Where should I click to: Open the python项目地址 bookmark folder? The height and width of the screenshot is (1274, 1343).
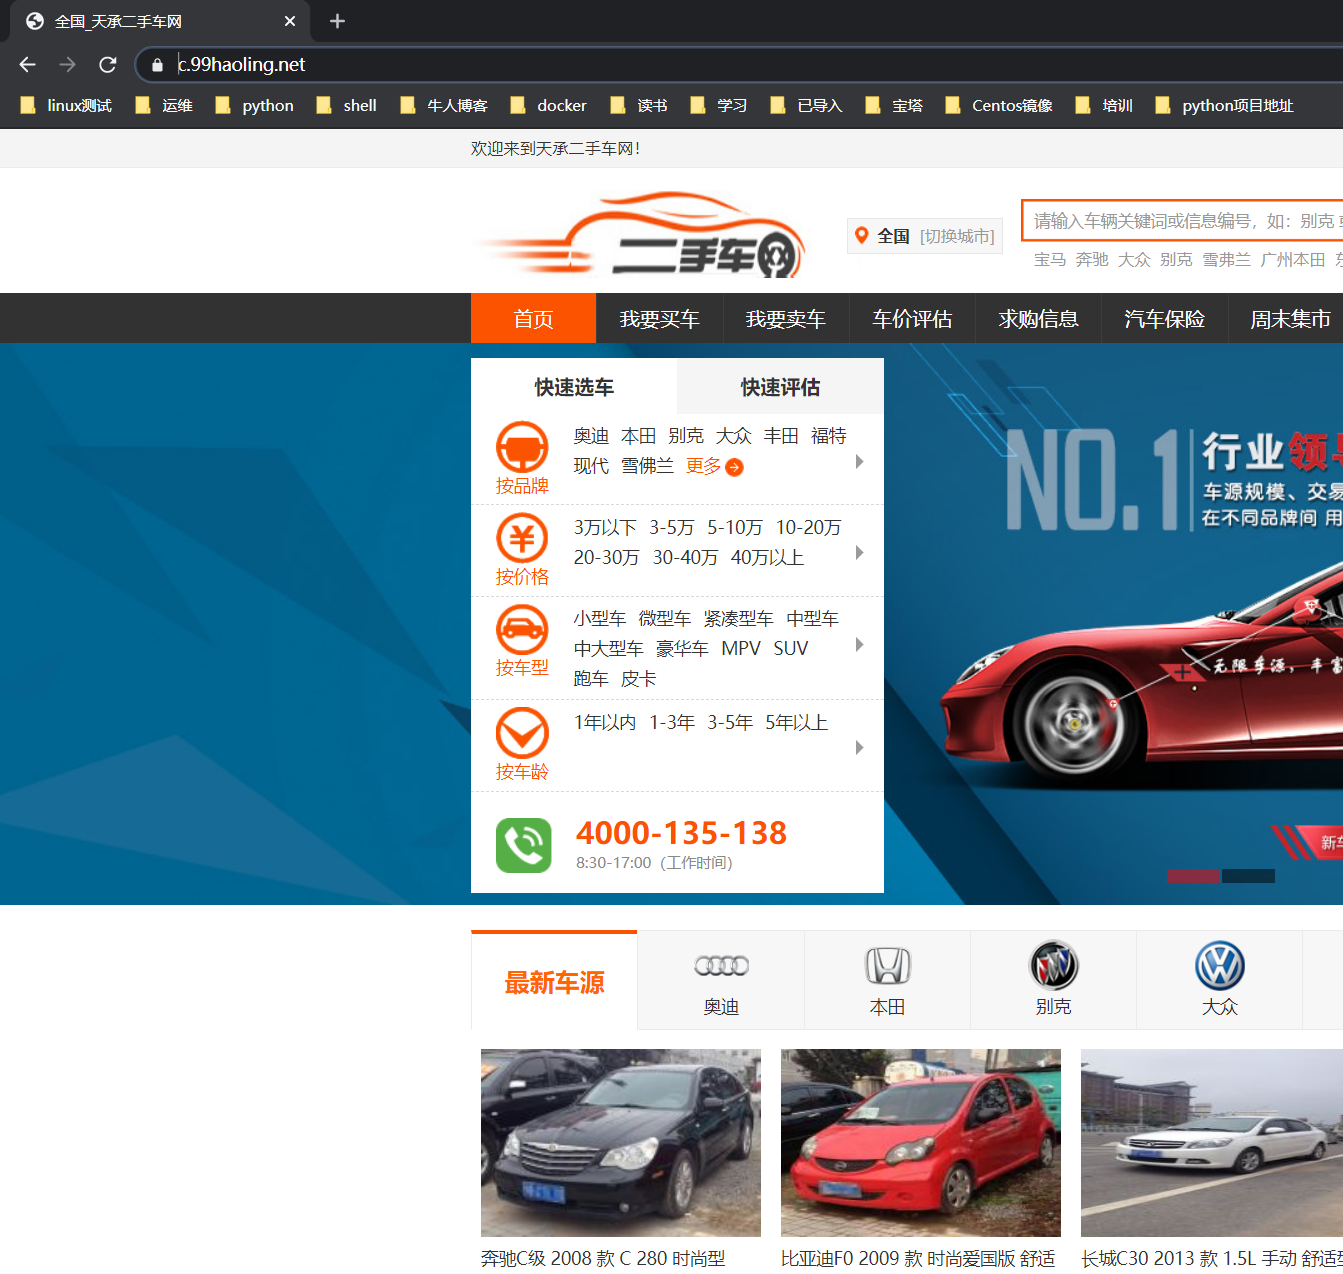[x=1224, y=105]
